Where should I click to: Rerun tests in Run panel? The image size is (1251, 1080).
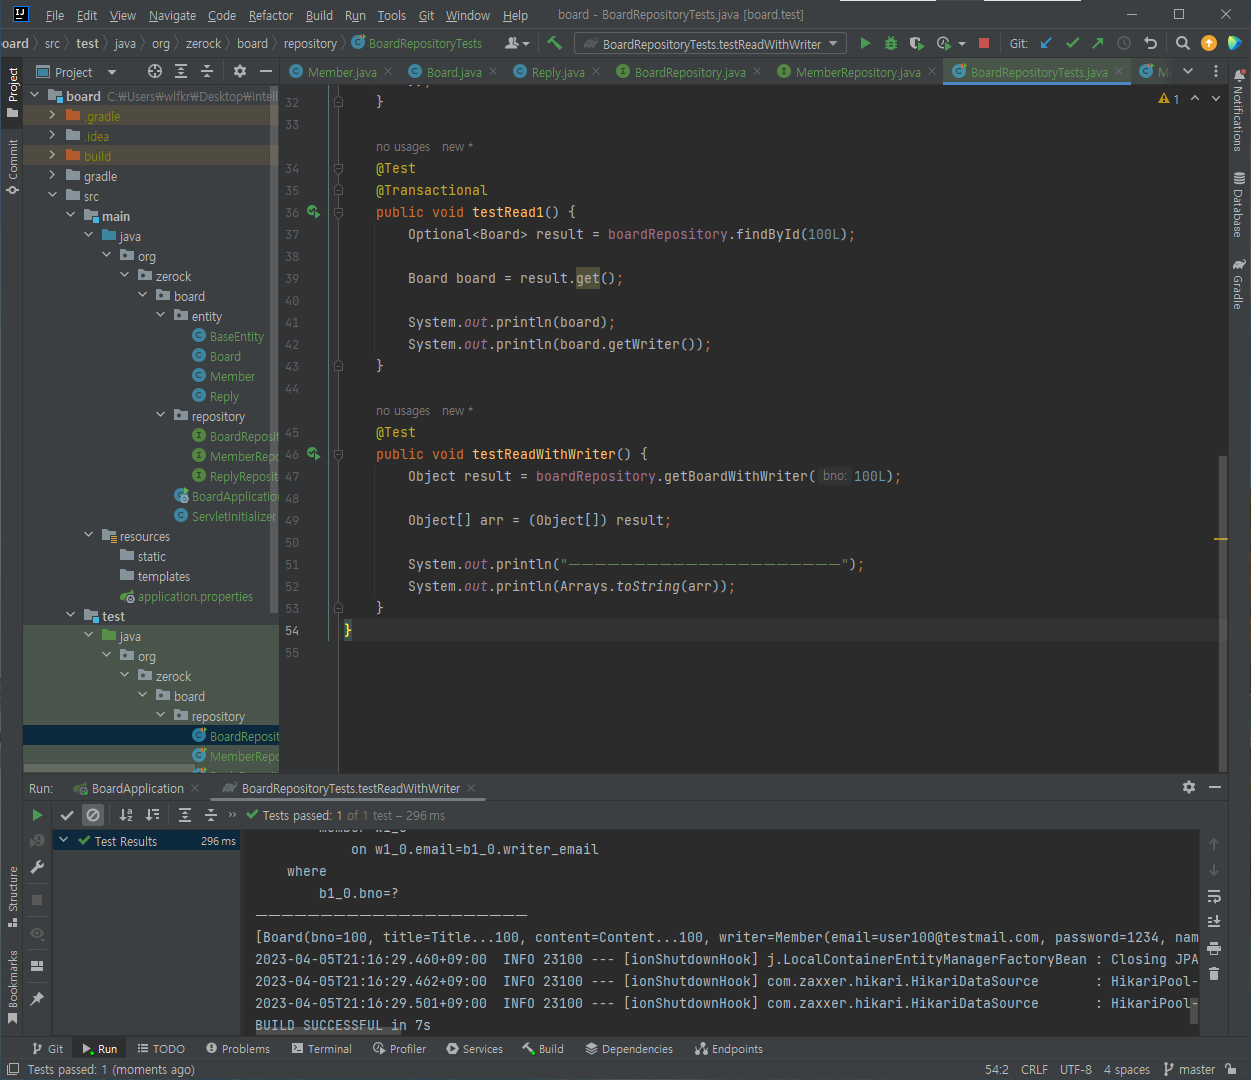[x=37, y=815]
